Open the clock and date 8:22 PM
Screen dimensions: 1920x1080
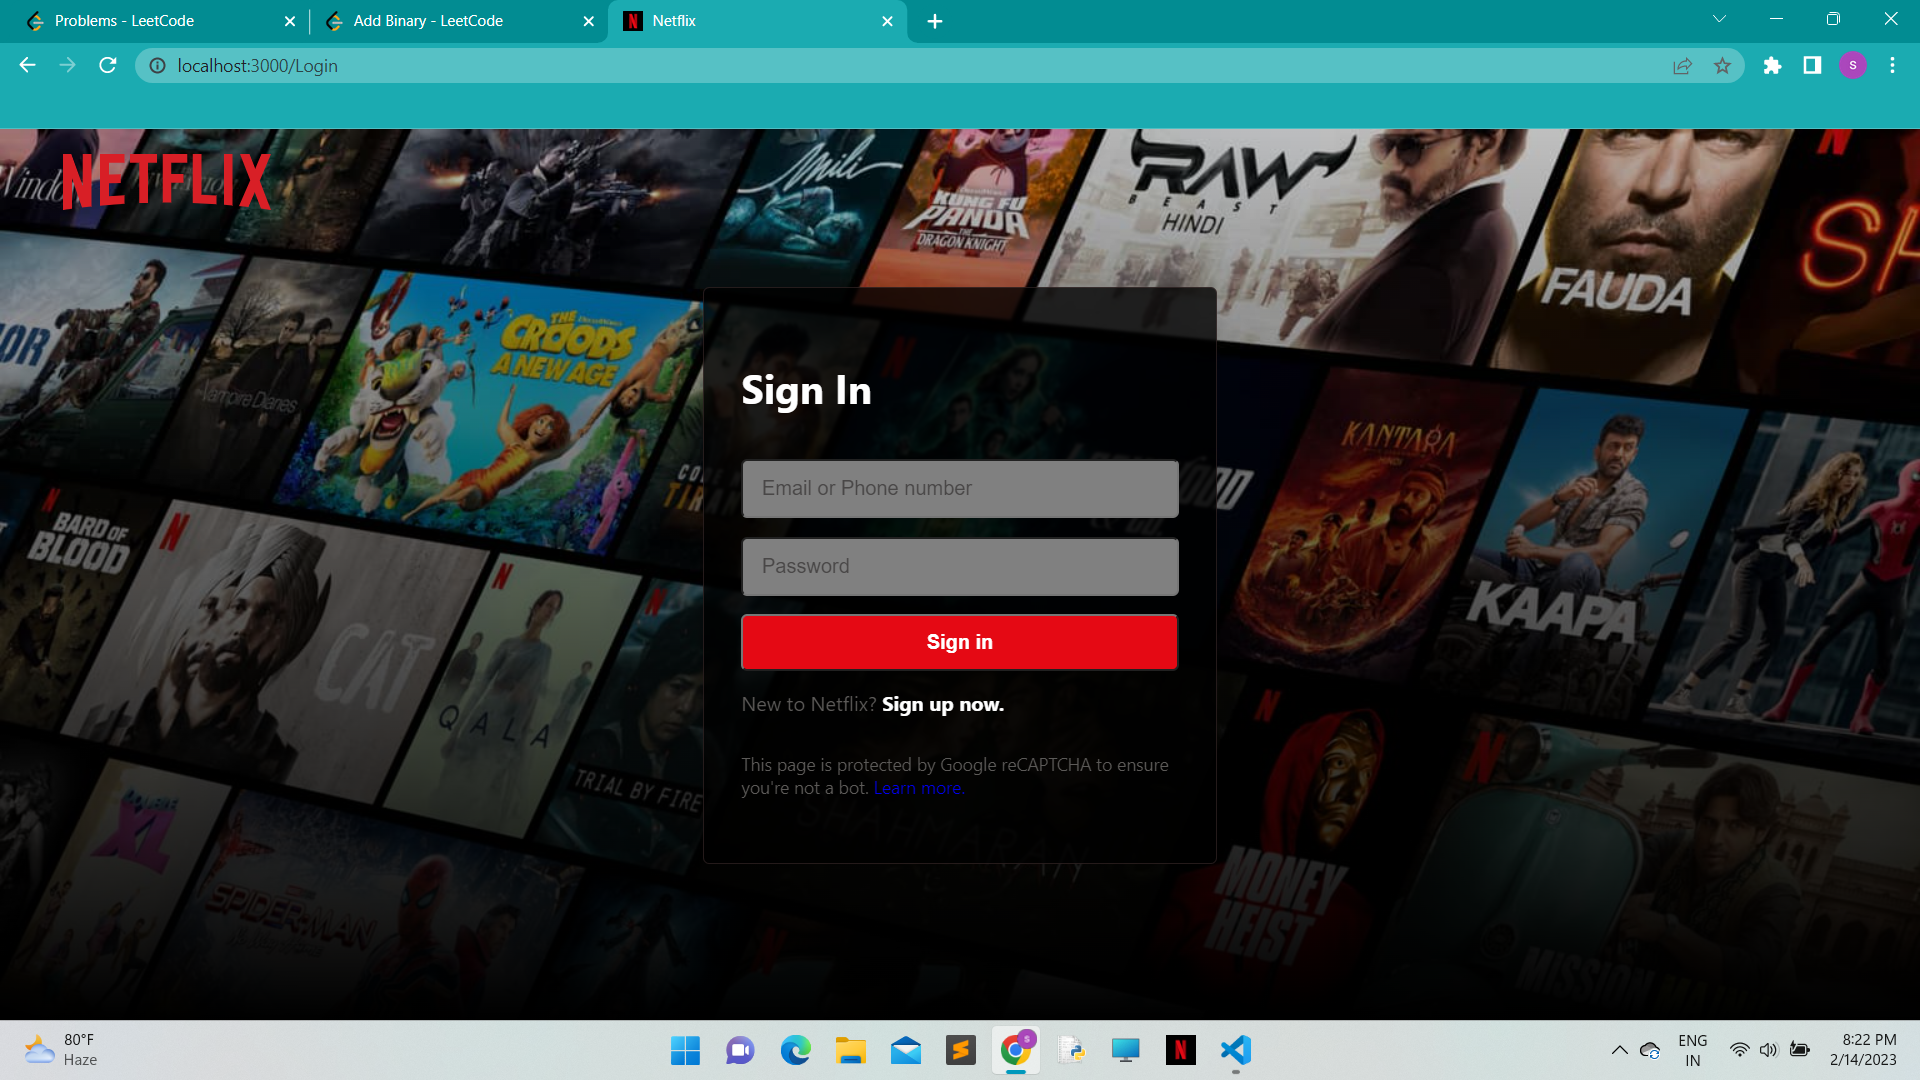click(1864, 1050)
